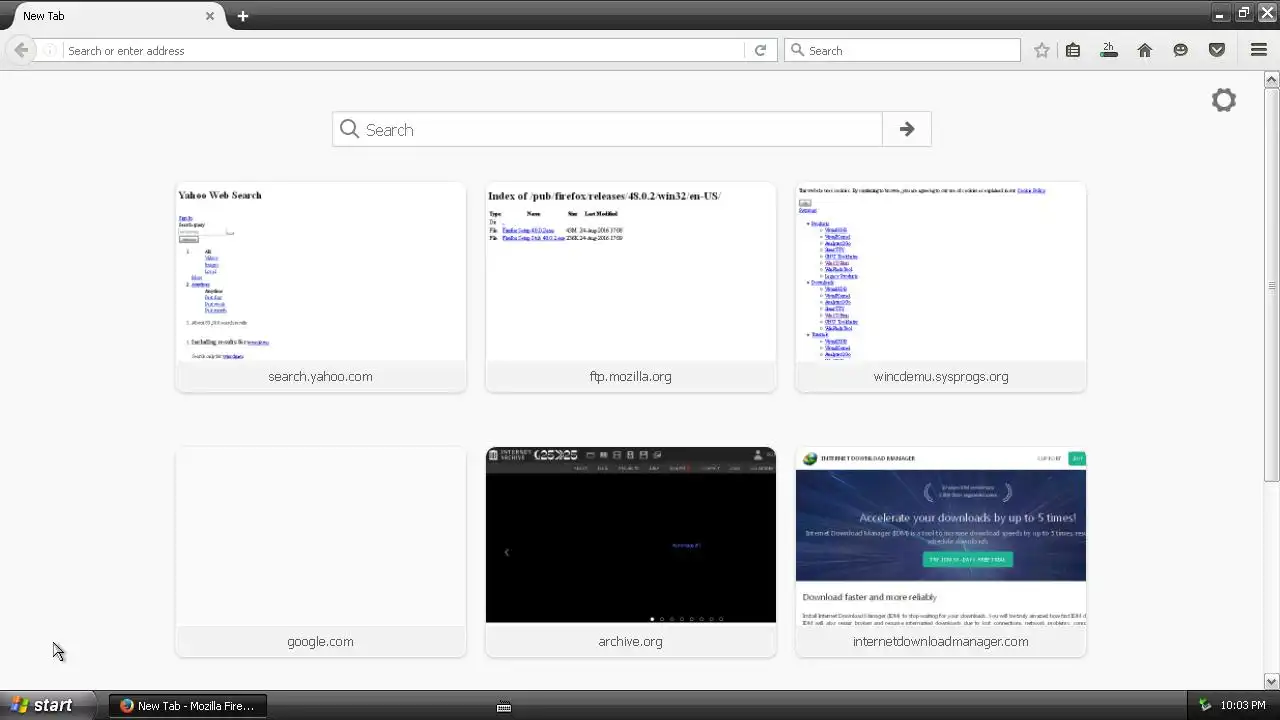This screenshot has width=1280, height=720.
Task: Click the scrollbar up arrow
Action: [x=1272, y=79]
